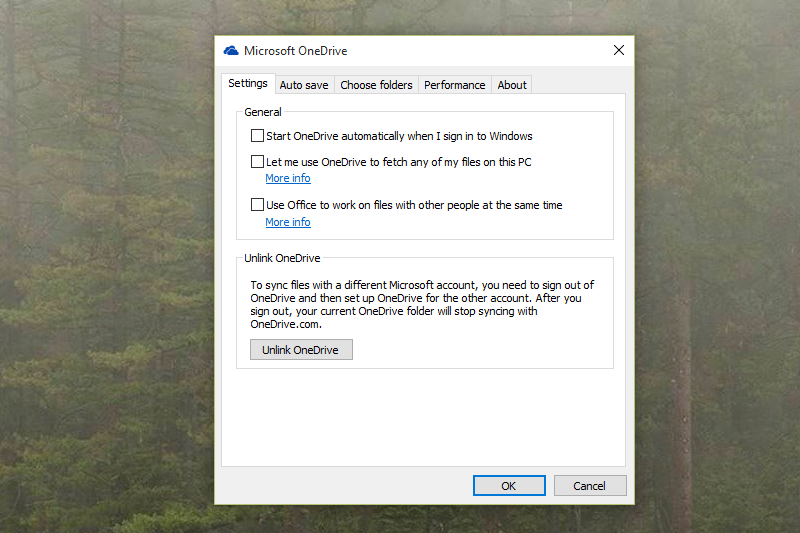The width and height of the screenshot is (800, 533).
Task: Close the Microsoft OneDrive dialog
Action: 618,50
